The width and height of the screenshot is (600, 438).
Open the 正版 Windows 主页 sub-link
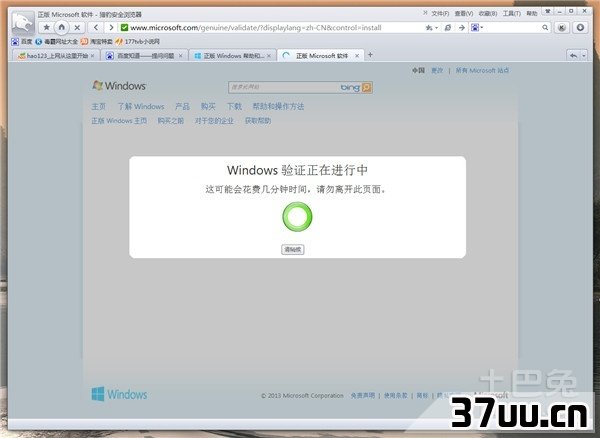tap(119, 121)
